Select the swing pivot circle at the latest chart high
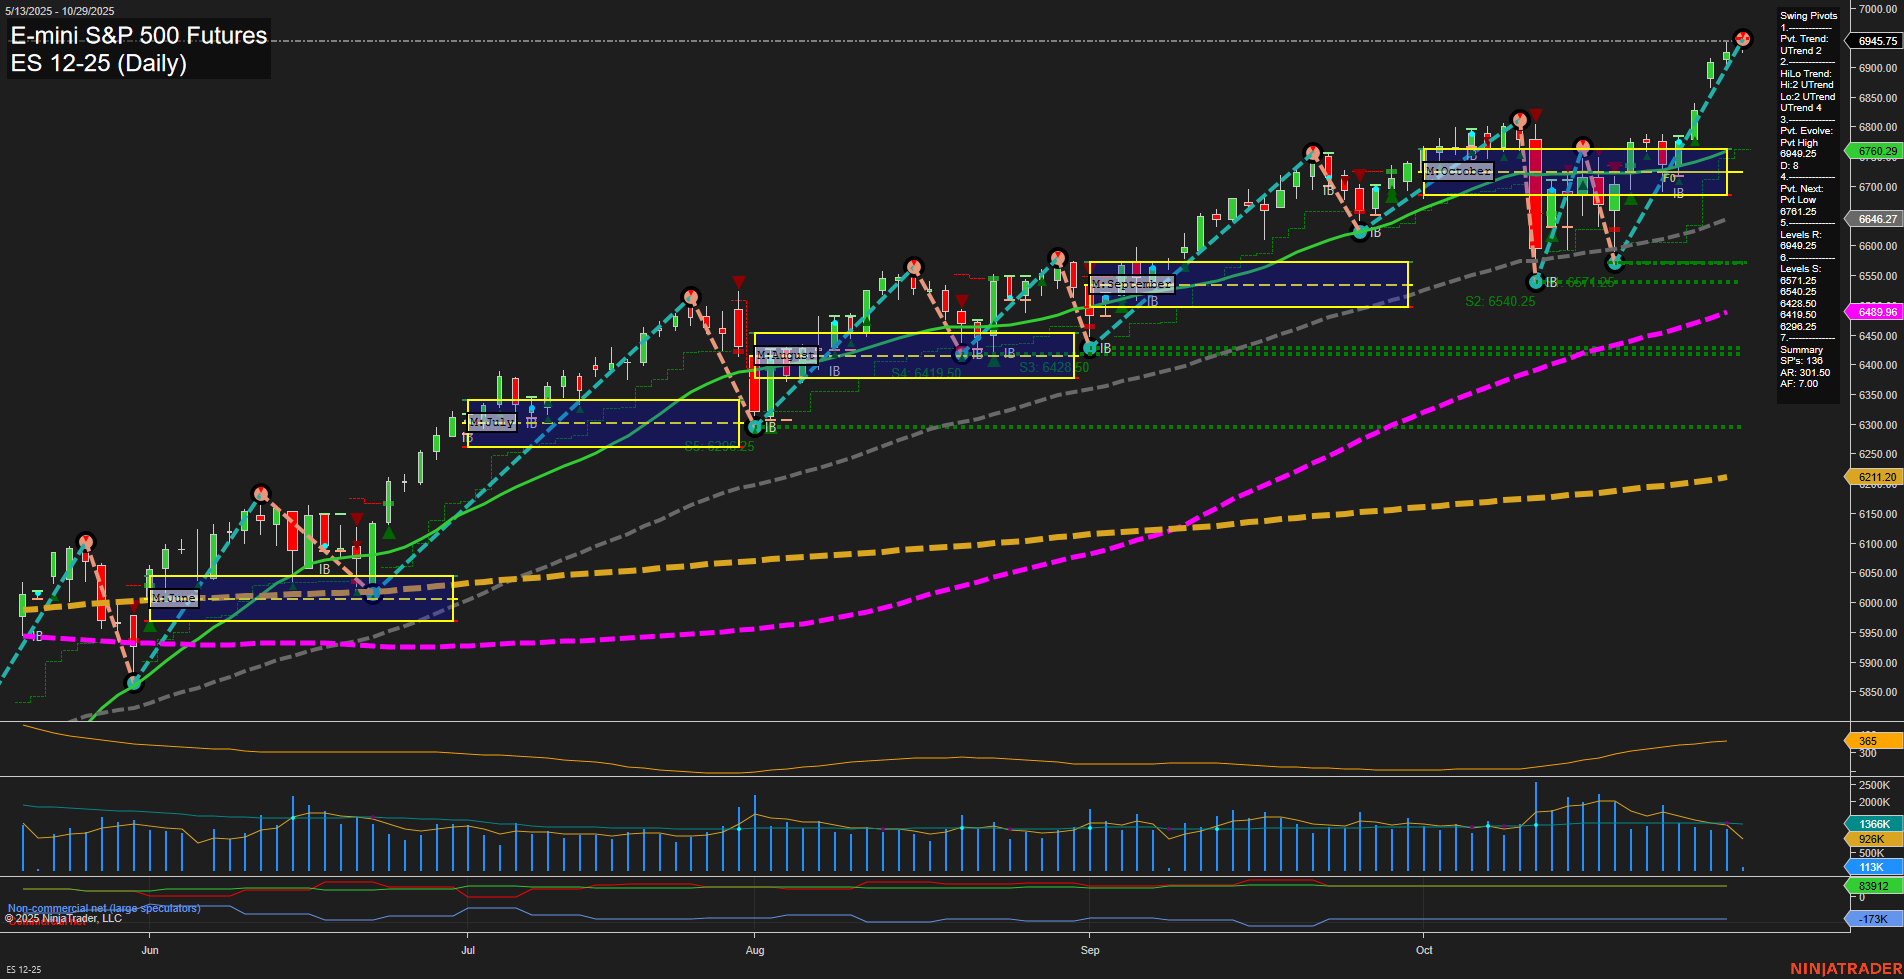 1742,40
